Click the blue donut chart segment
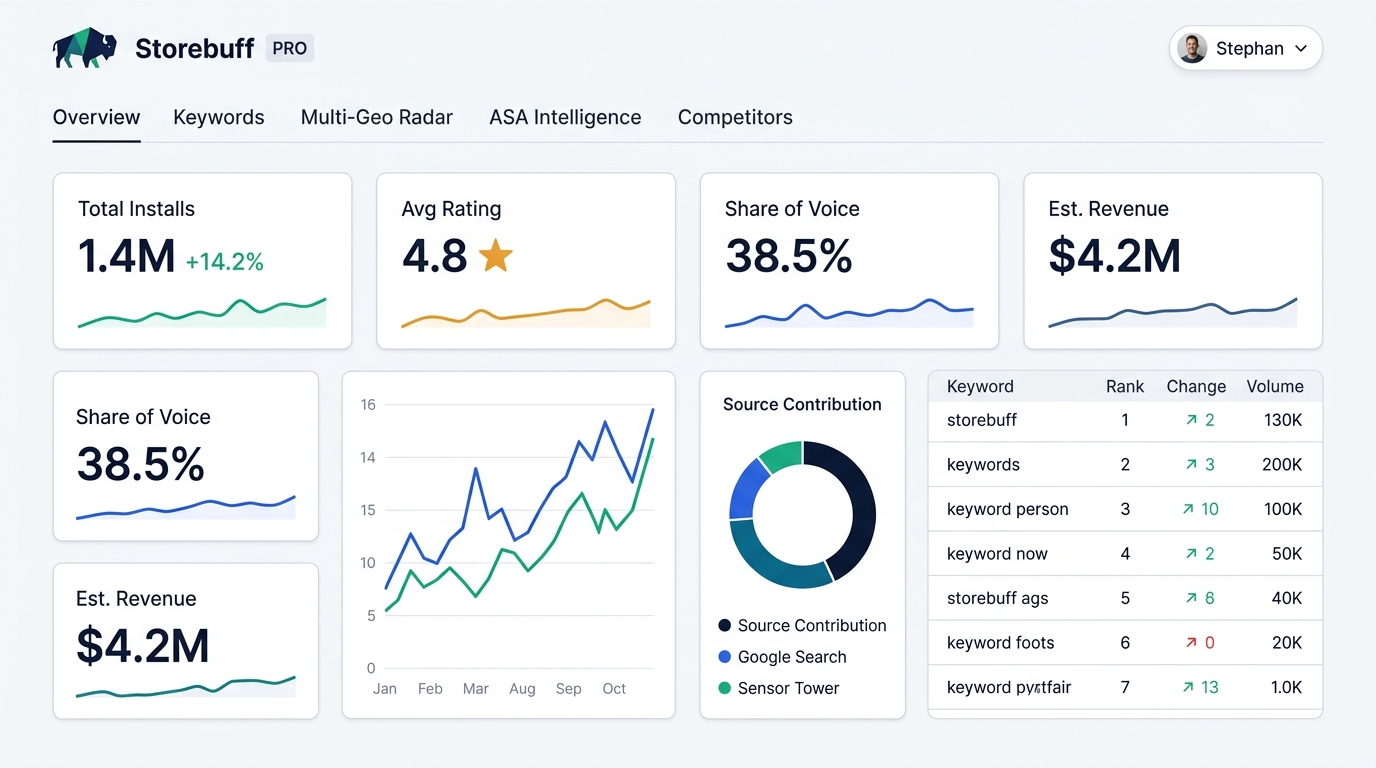Screen dimensions: 1376x768 pyautogui.click(x=746, y=490)
